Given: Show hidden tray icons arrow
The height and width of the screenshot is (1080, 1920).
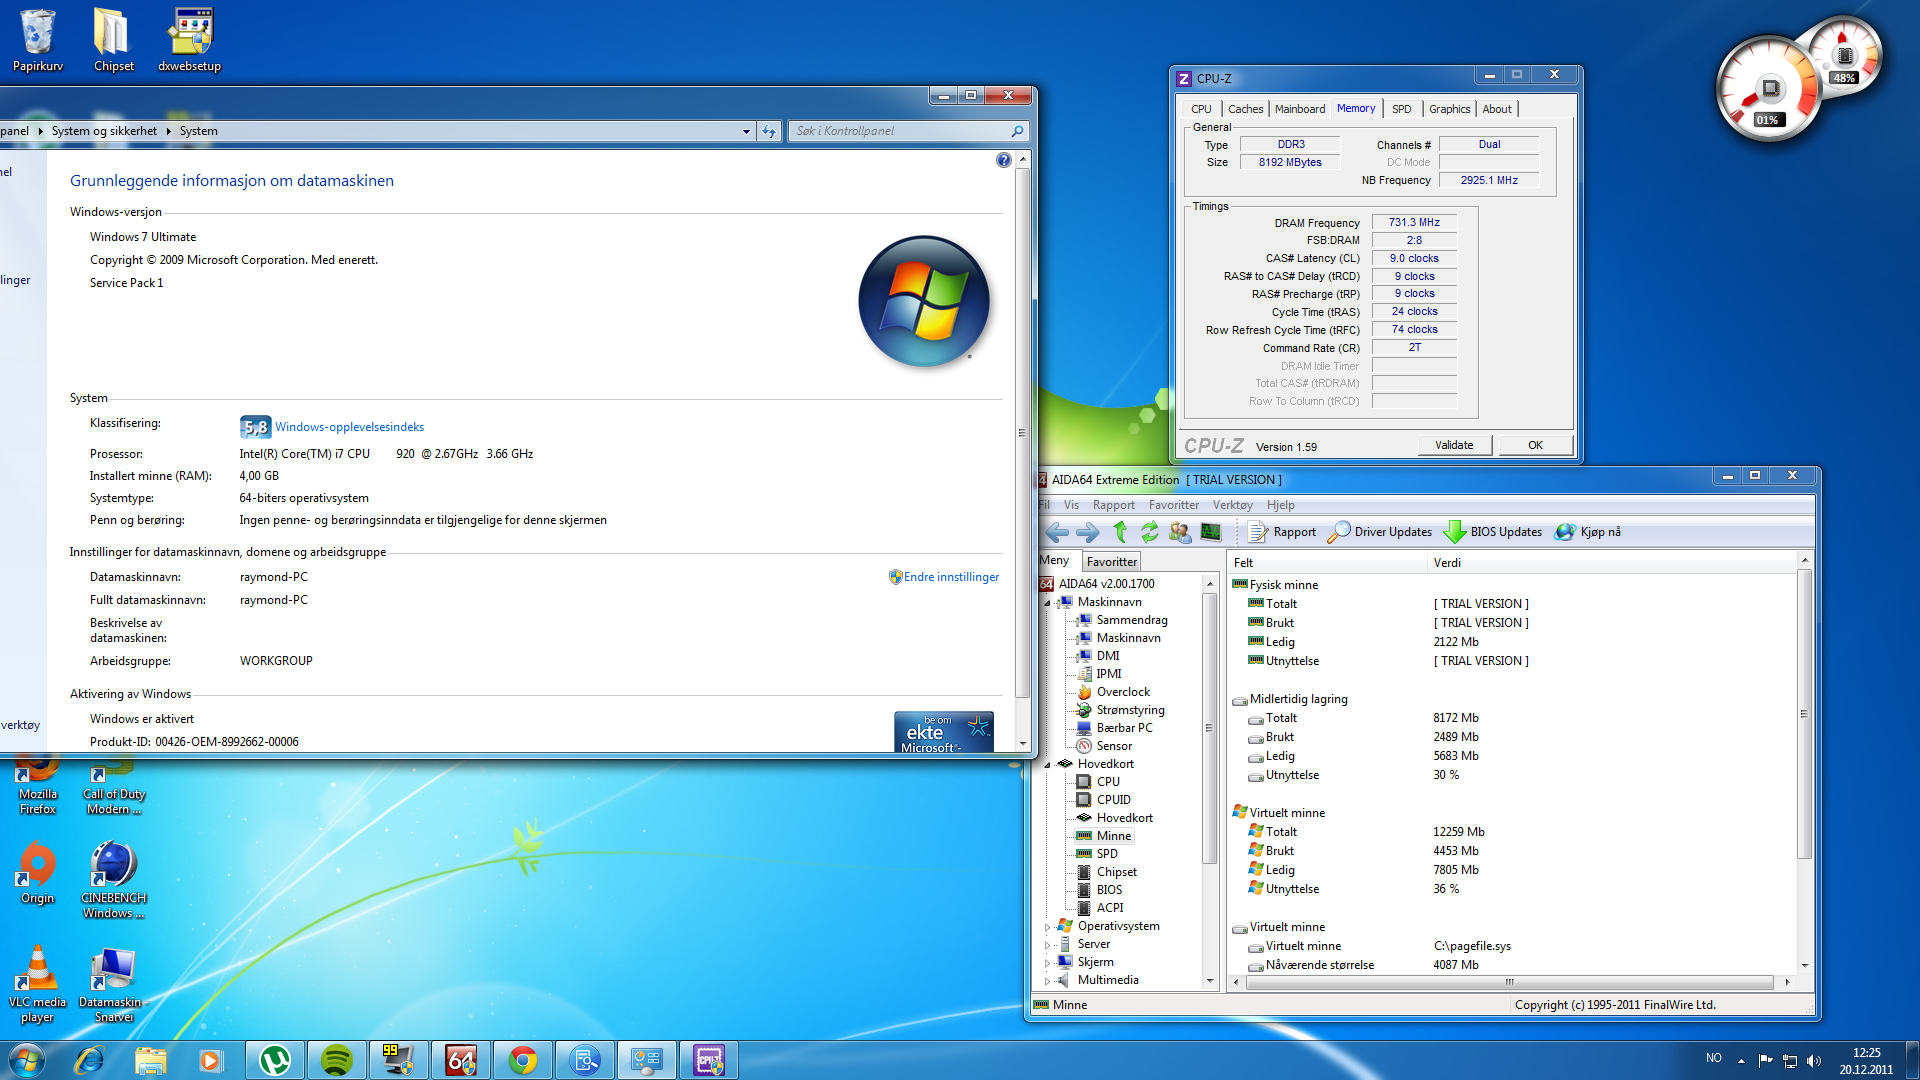Looking at the screenshot, I should [1741, 1060].
